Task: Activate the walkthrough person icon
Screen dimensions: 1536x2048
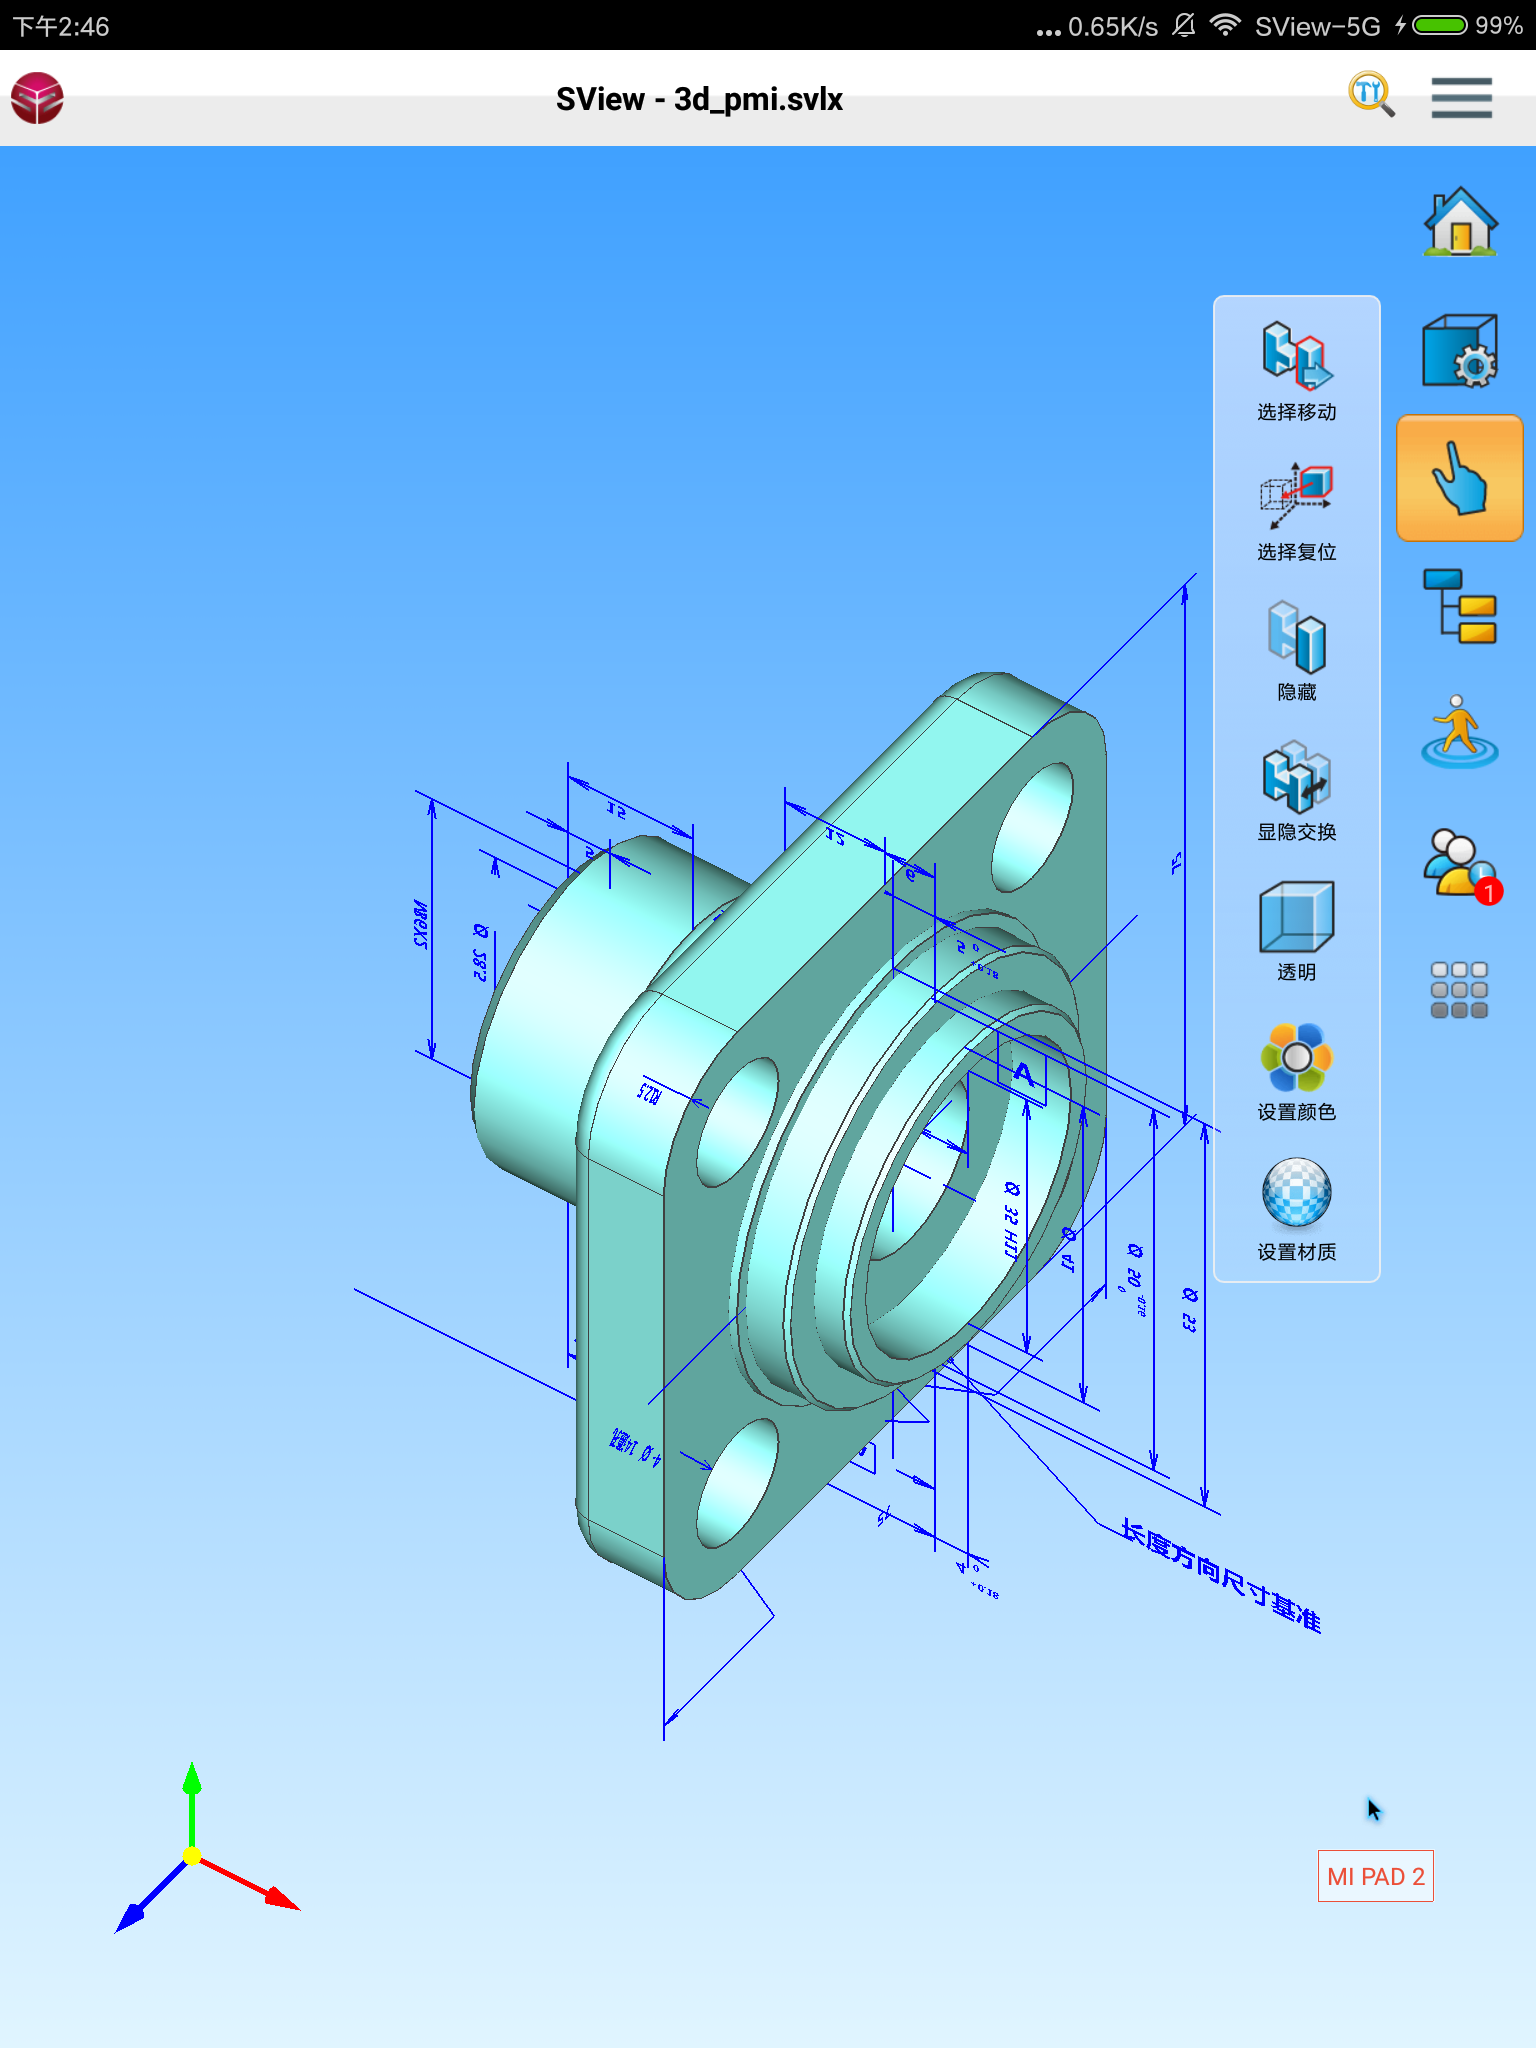Action: (1460, 732)
